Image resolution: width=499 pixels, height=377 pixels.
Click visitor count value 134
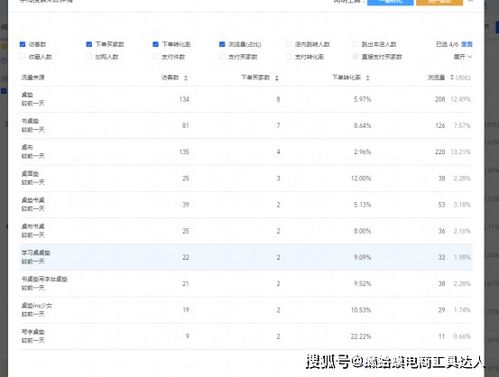(x=184, y=99)
